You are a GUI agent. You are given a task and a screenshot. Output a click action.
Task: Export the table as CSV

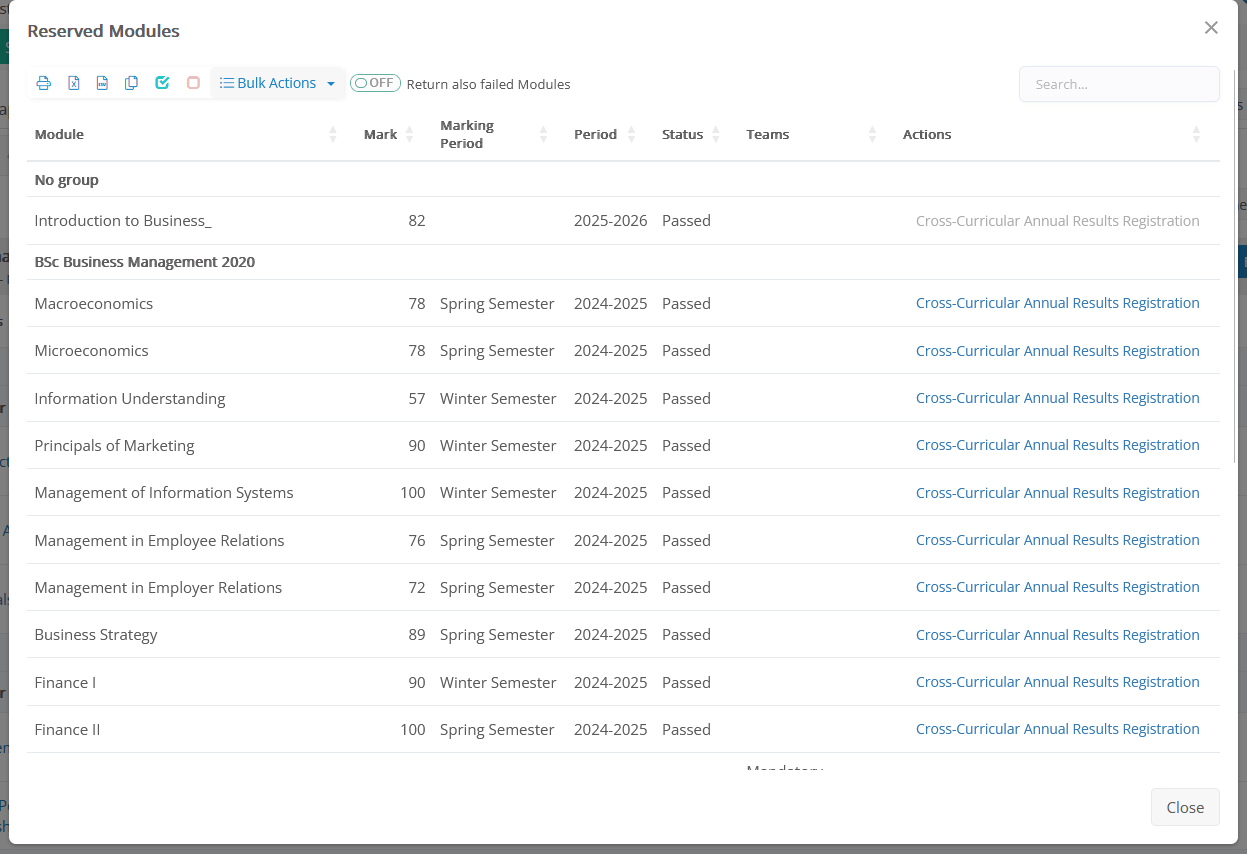[102, 83]
